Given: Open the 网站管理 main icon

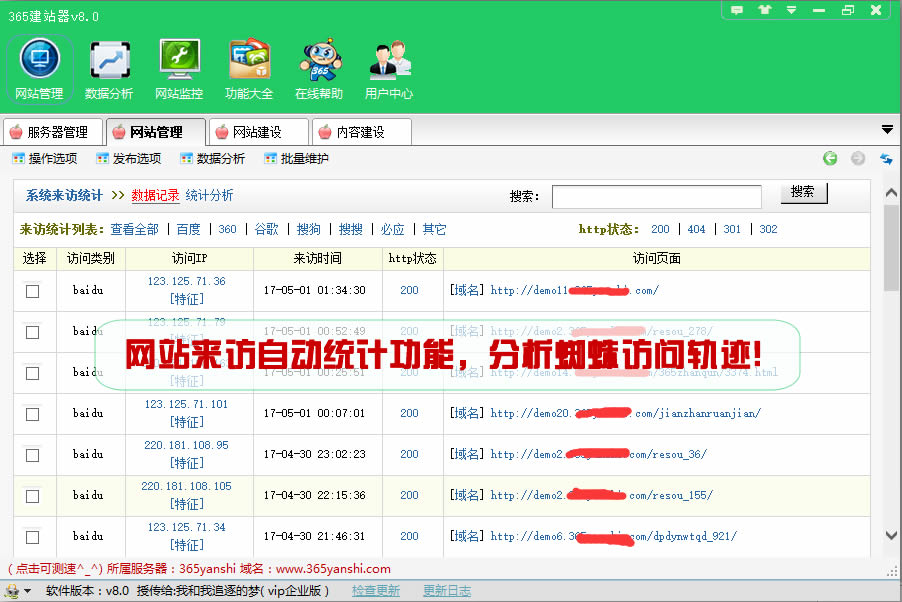Looking at the screenshot, I should click(39, 61).
